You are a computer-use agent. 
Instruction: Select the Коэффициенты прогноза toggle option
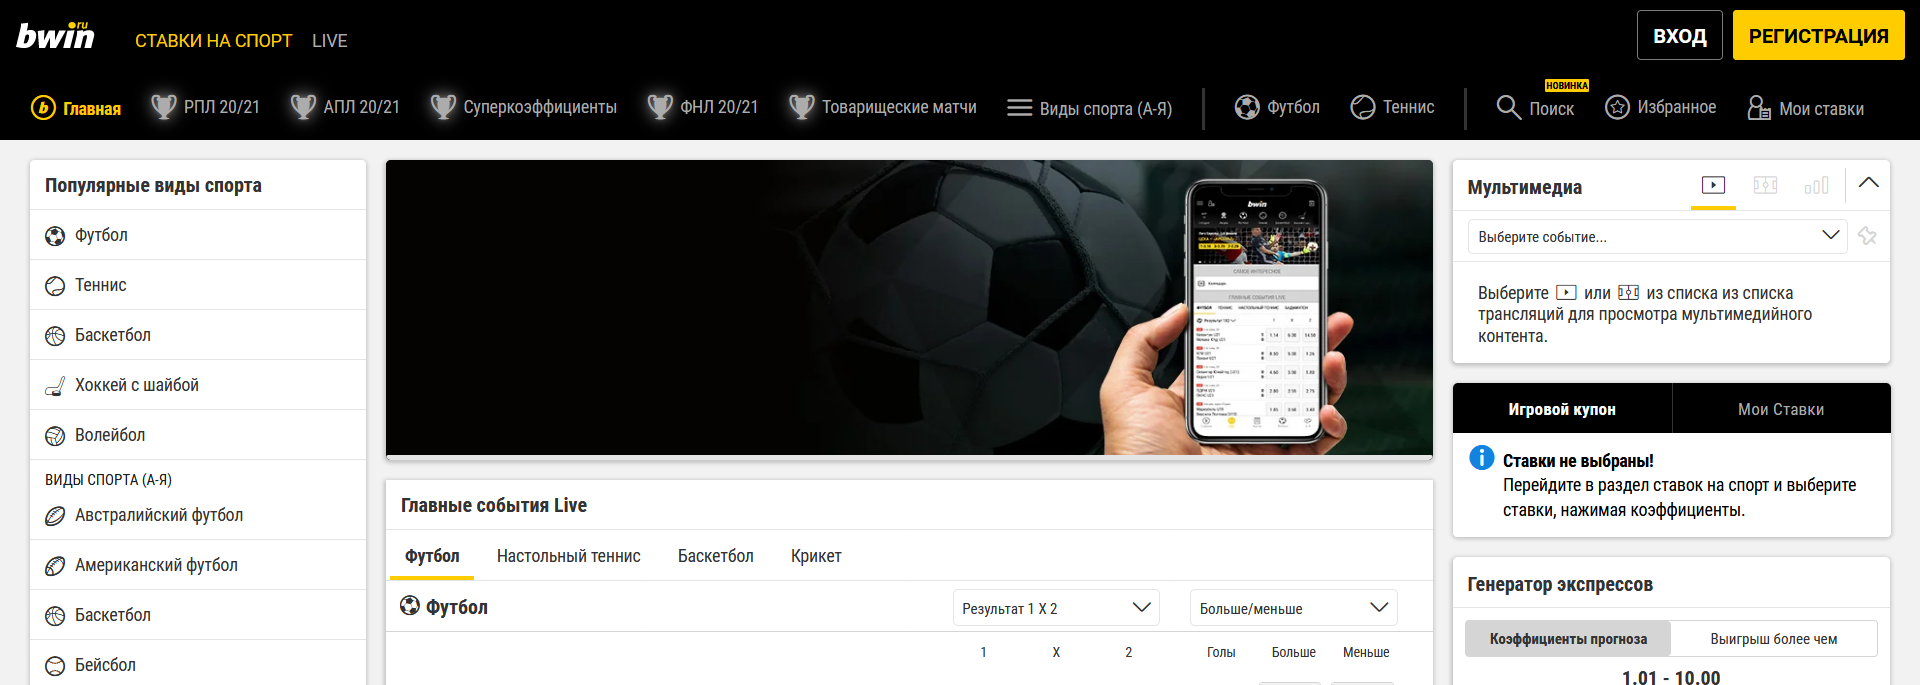point(1568,639)
